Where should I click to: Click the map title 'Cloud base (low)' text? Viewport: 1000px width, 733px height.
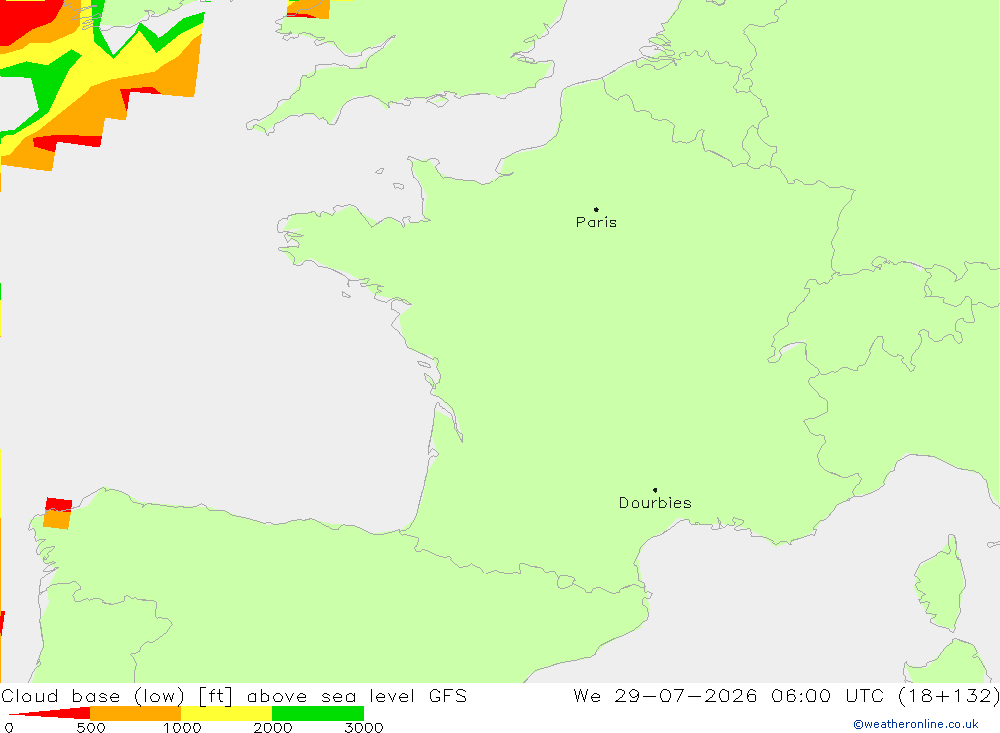[x=93, y=696]
